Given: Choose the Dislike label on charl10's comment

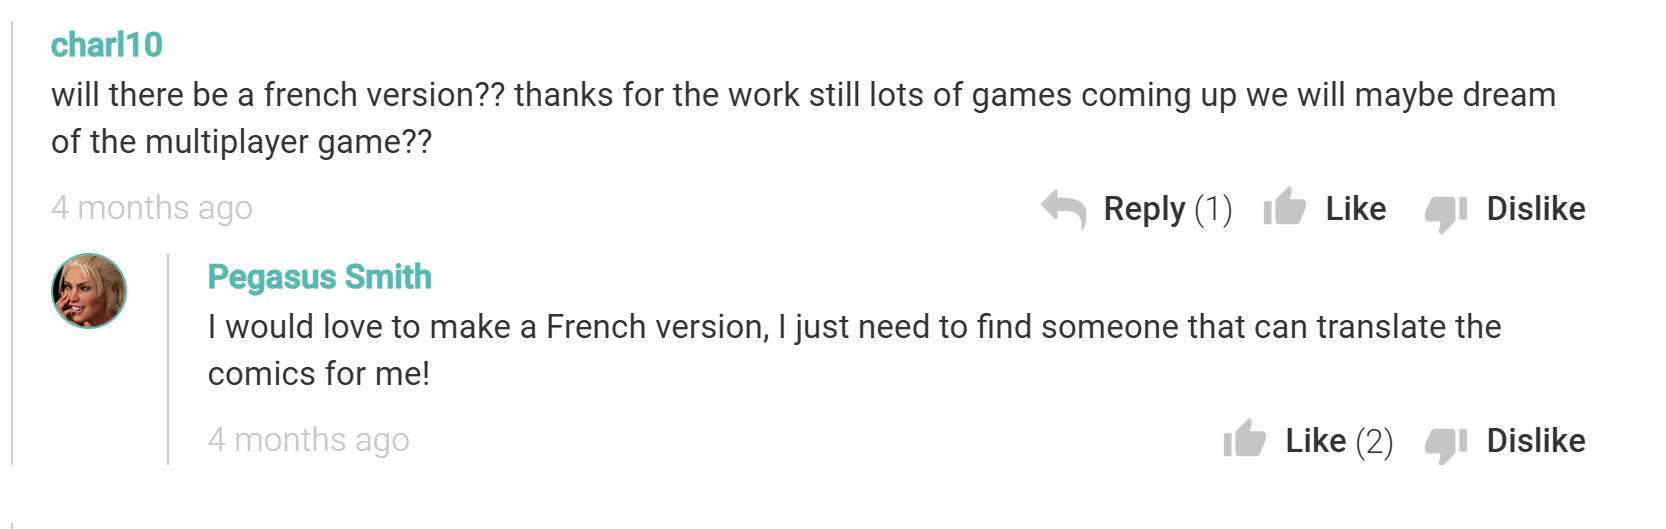Looking at the screenshot, I should pyautogui.click(x=1536, y=209).
